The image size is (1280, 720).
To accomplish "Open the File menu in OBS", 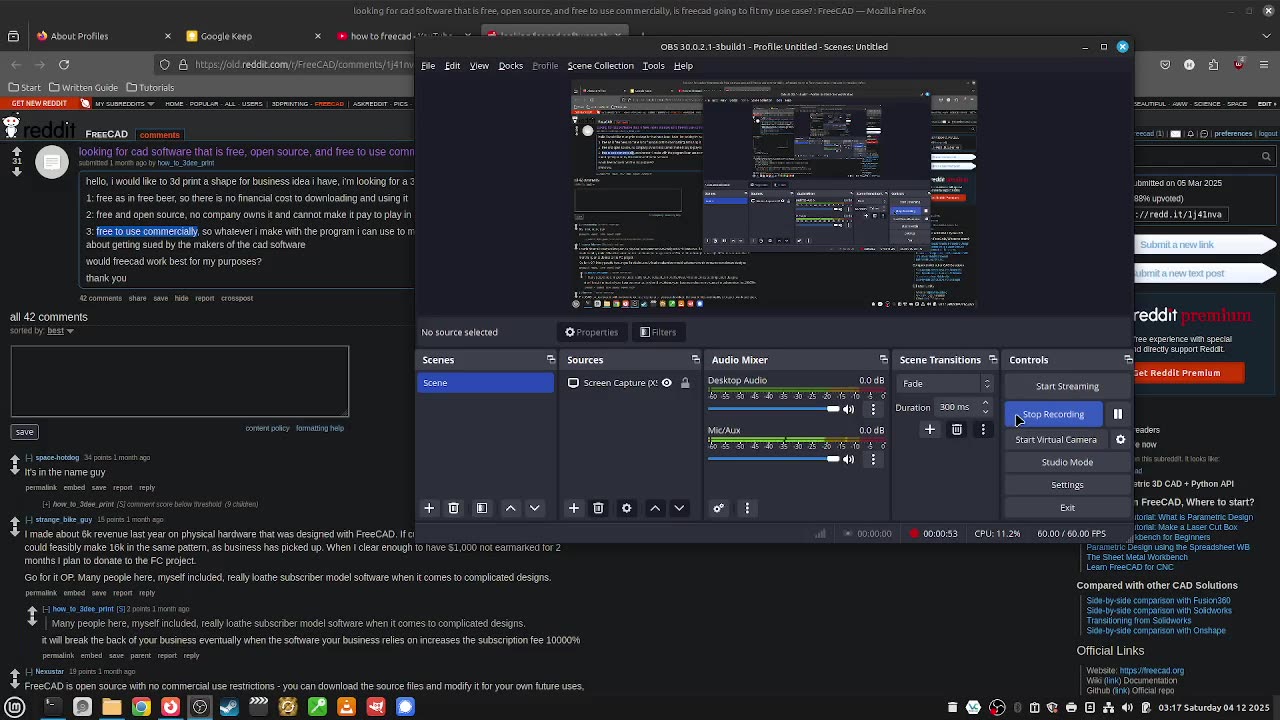I will (x=428, y=66).
